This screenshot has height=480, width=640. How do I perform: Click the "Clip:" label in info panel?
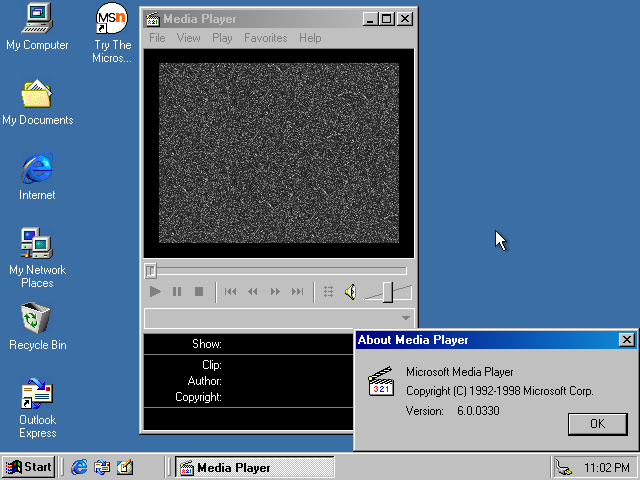tap(212, 364)
